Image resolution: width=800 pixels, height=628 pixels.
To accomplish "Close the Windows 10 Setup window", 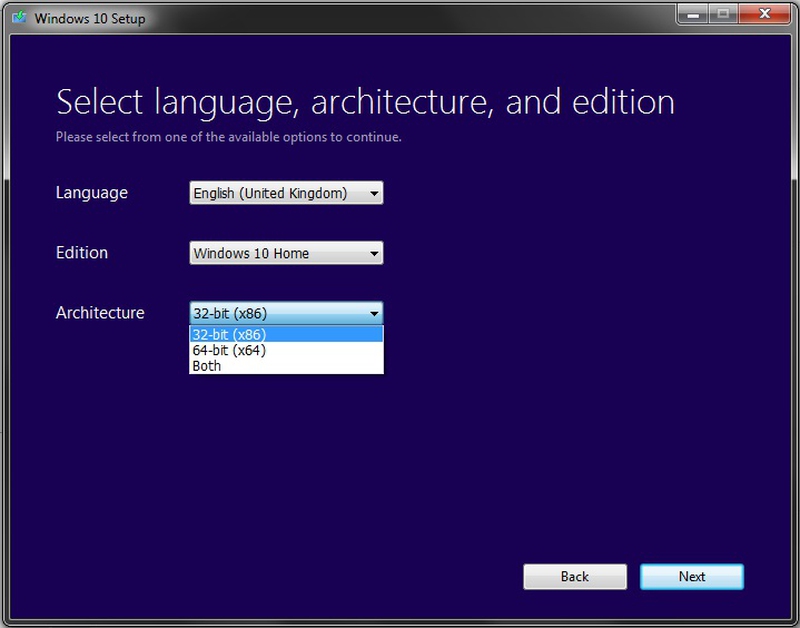I will [764, 14].
